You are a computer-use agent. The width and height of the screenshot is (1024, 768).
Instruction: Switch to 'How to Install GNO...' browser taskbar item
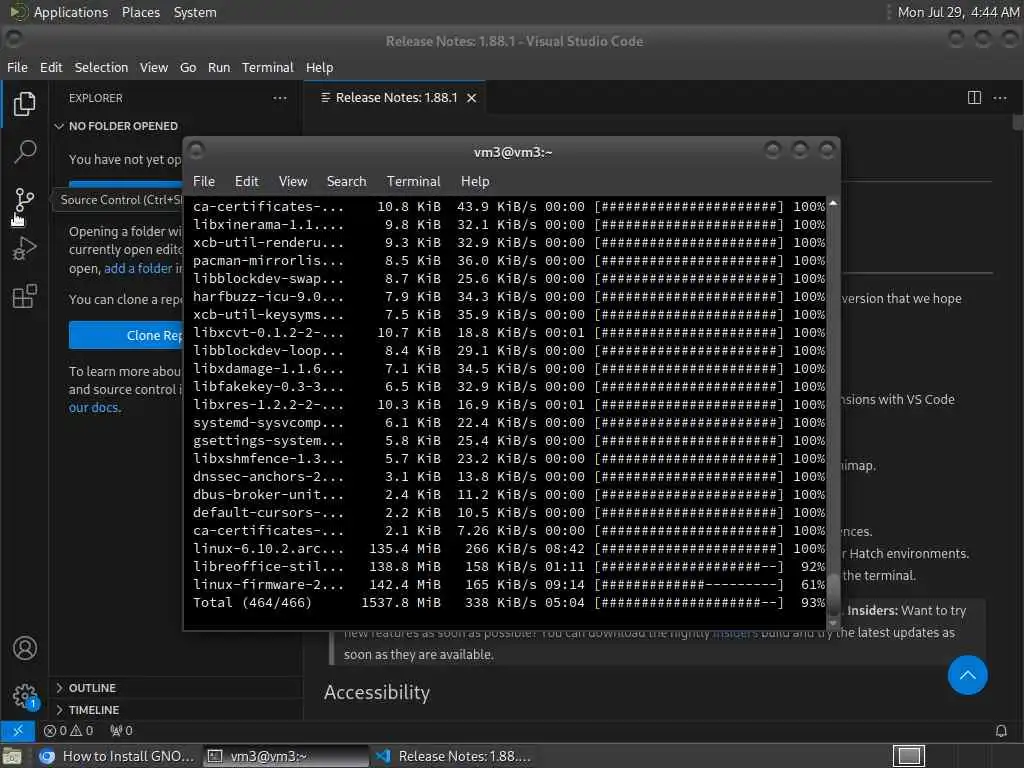[117, 756]
